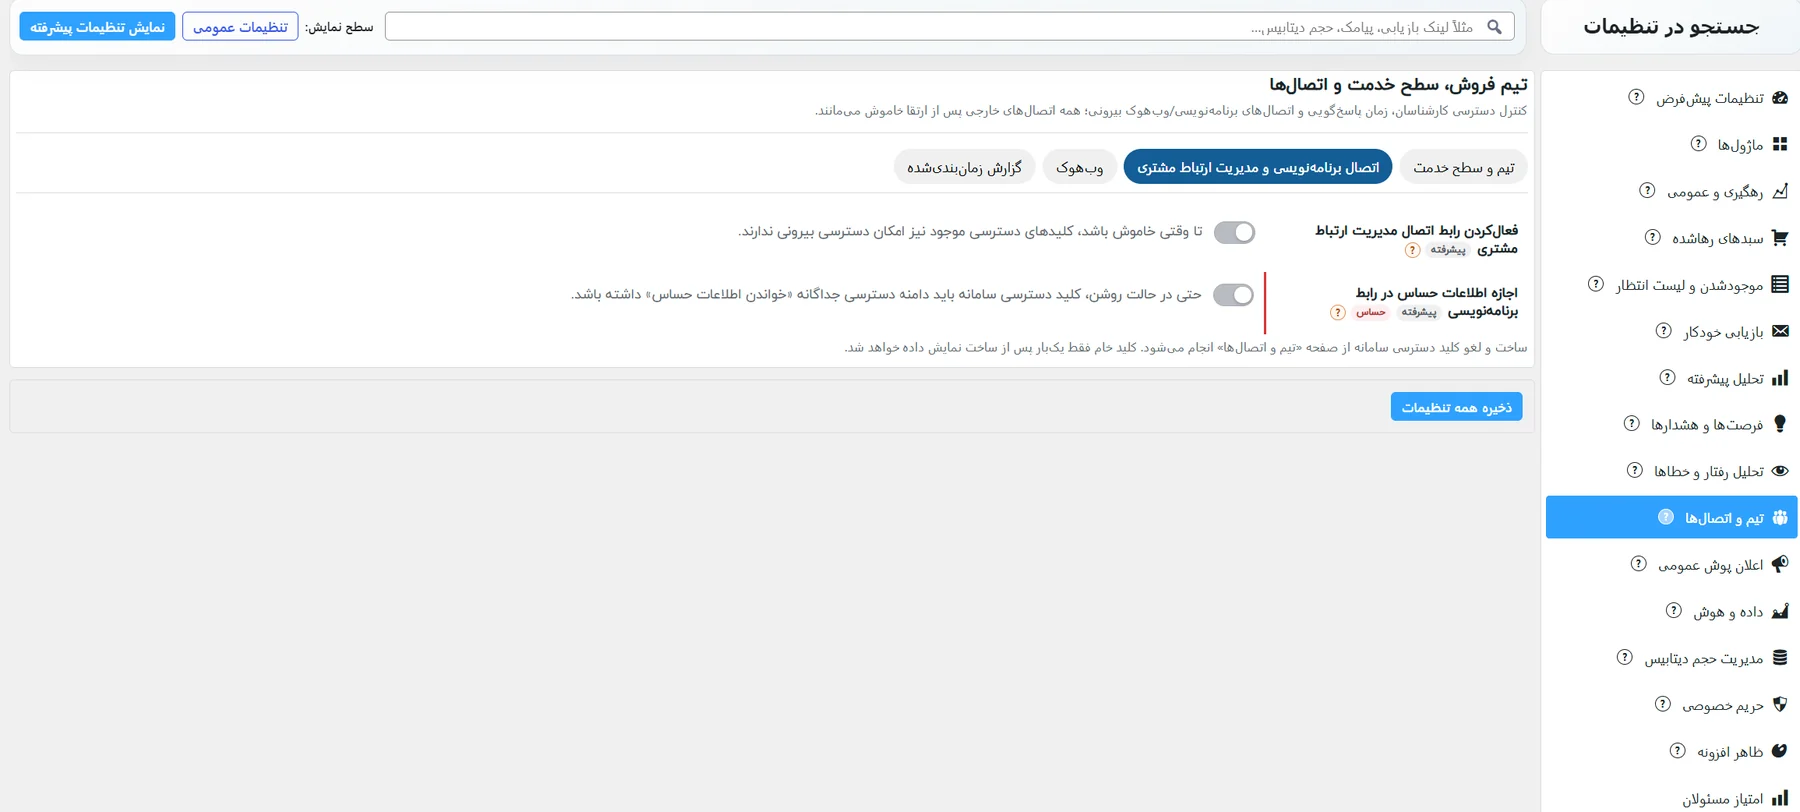Click the shield icon for حریم خصوصی

click(x=1780, y=704)
